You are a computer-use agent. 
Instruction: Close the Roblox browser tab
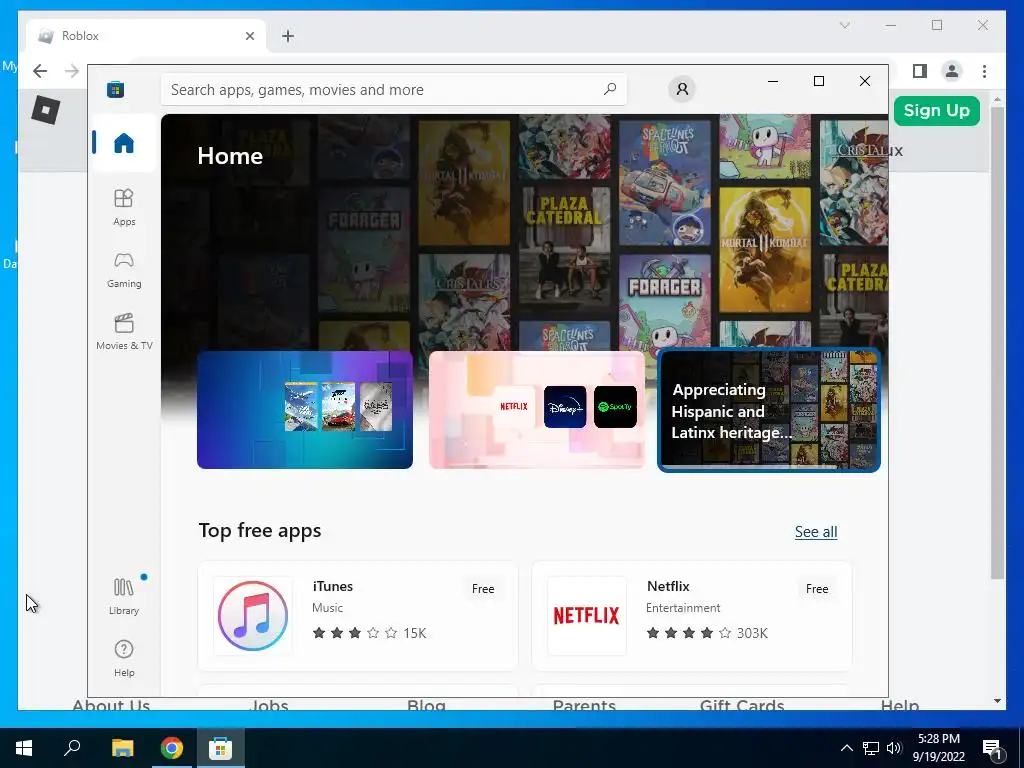click(249, 36)
